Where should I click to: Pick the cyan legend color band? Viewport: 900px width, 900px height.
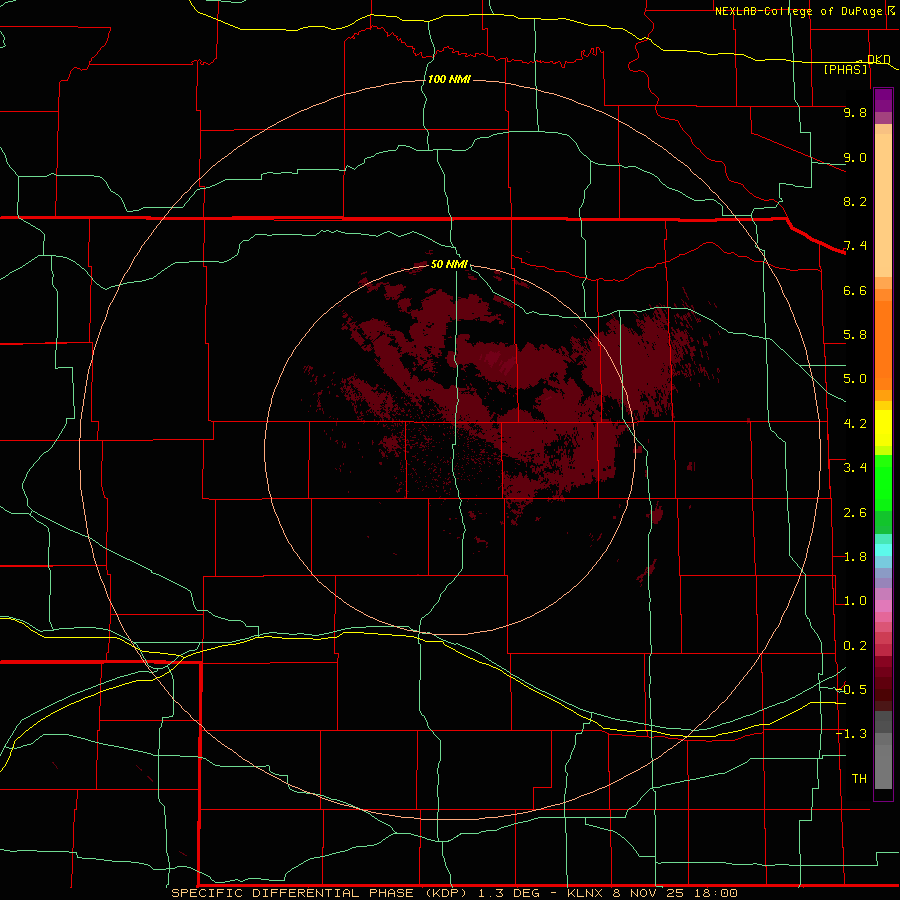click(883, 550)
